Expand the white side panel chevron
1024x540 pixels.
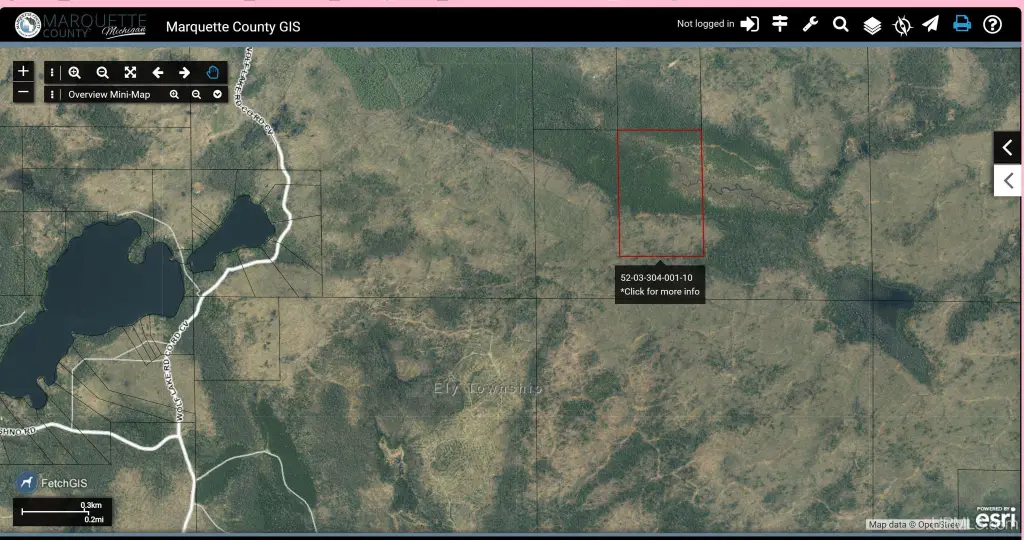point(1007,181)
